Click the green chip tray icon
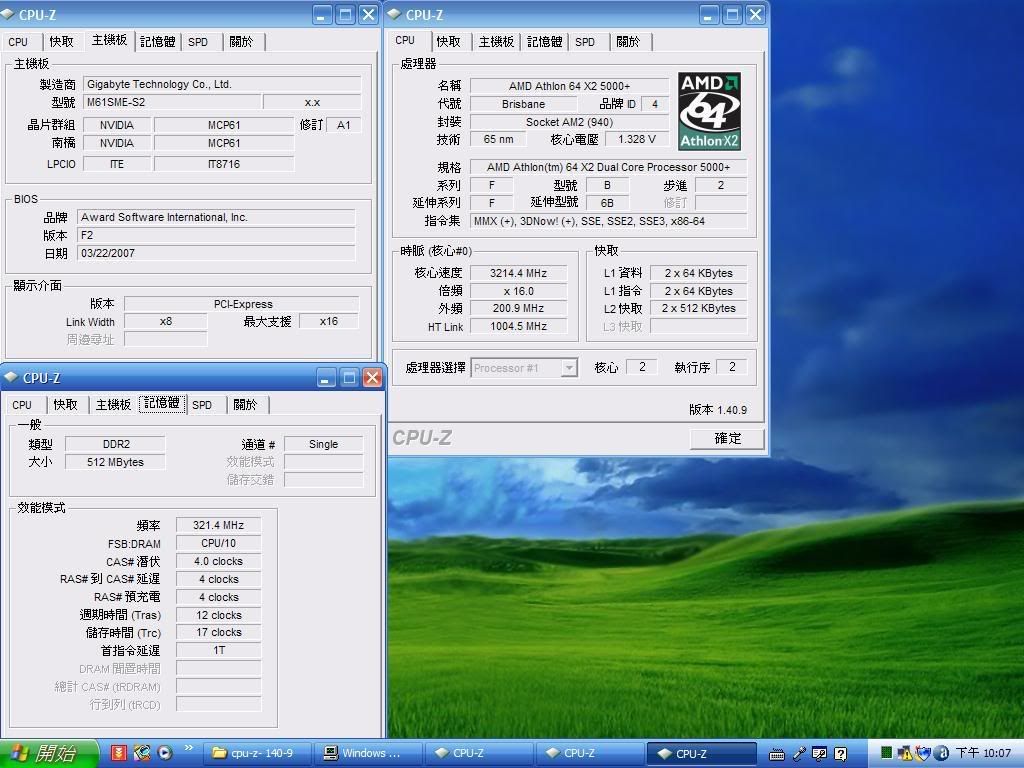 tap(886, 753)
